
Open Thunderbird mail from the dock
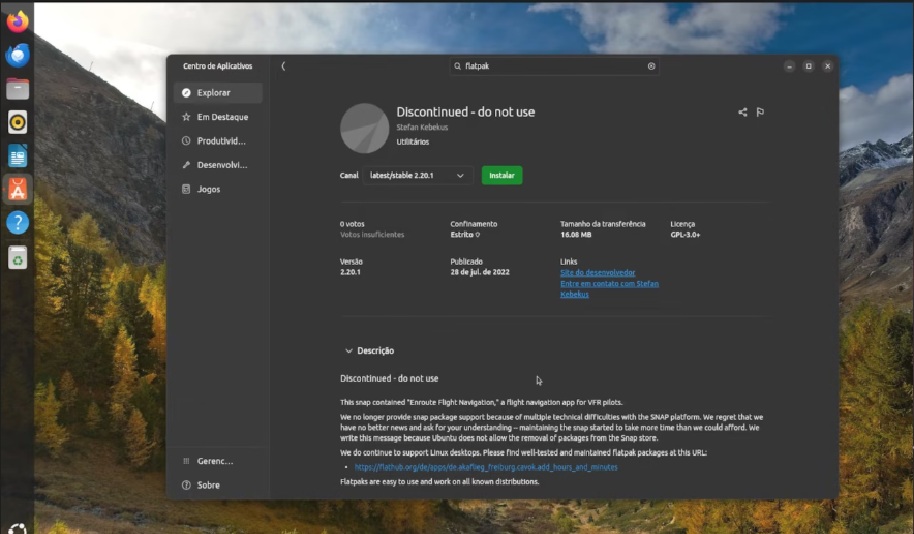pyautogui.click(x=18, y=55)
